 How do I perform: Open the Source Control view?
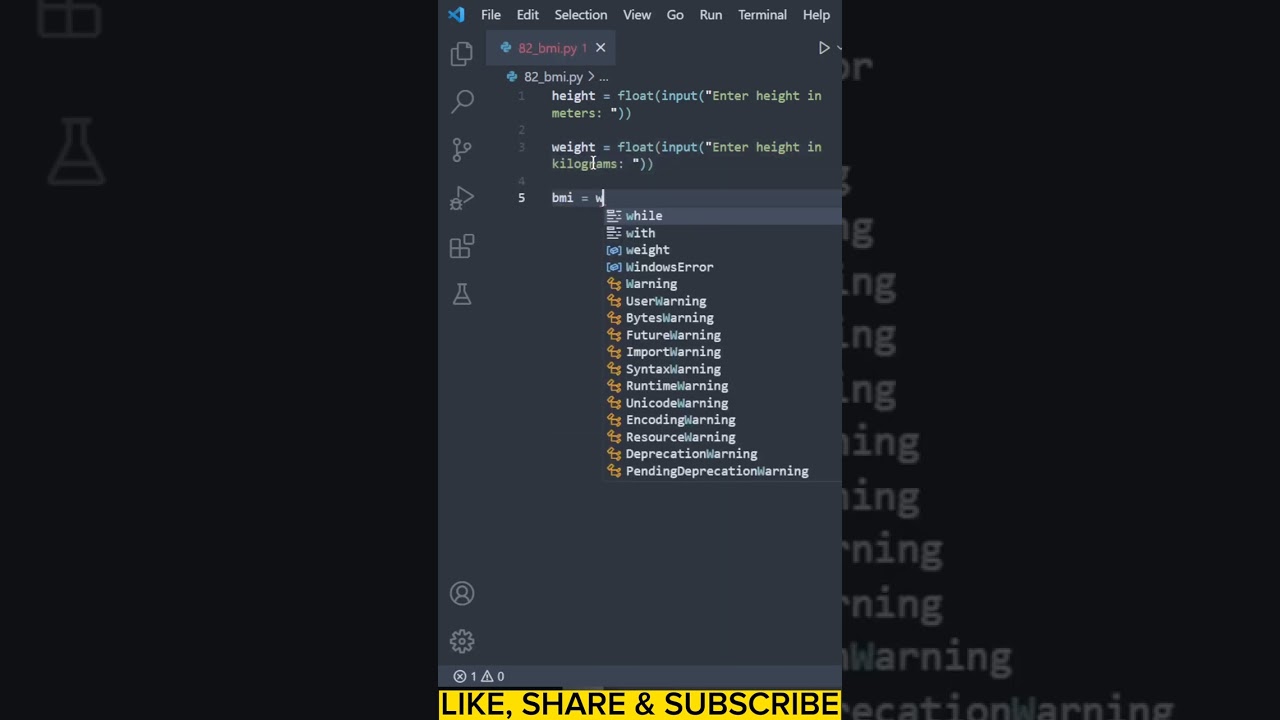462,149
